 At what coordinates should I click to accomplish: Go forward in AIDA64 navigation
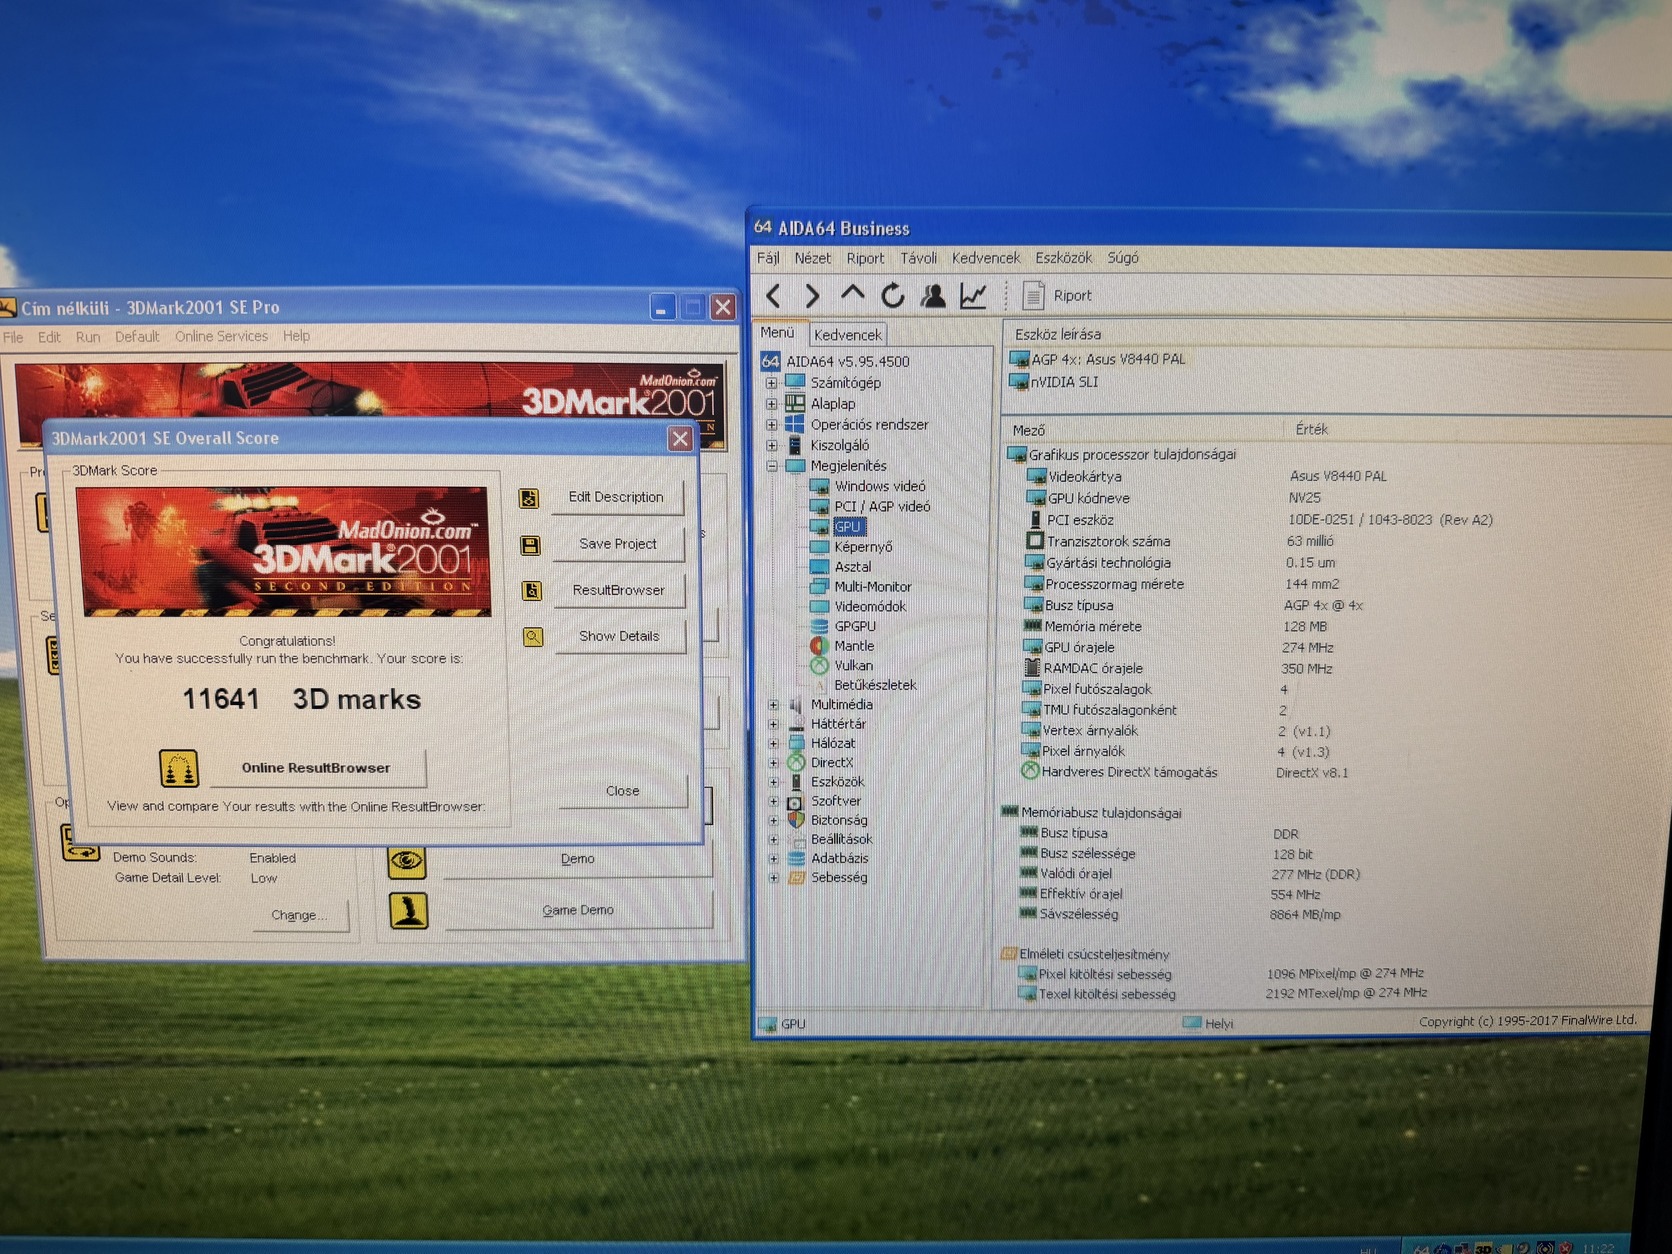point(812,295)
